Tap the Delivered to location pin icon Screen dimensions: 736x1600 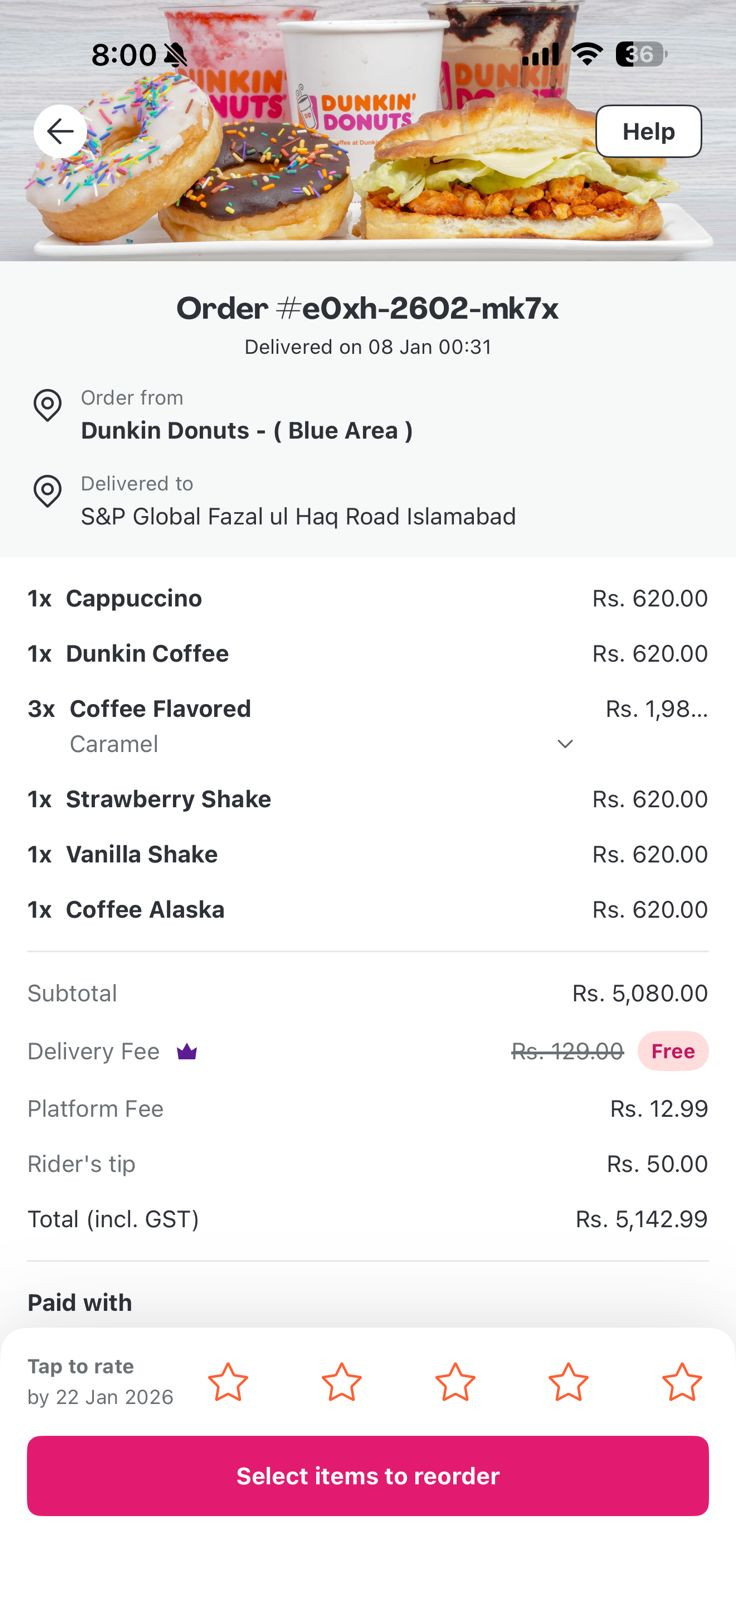47,491
